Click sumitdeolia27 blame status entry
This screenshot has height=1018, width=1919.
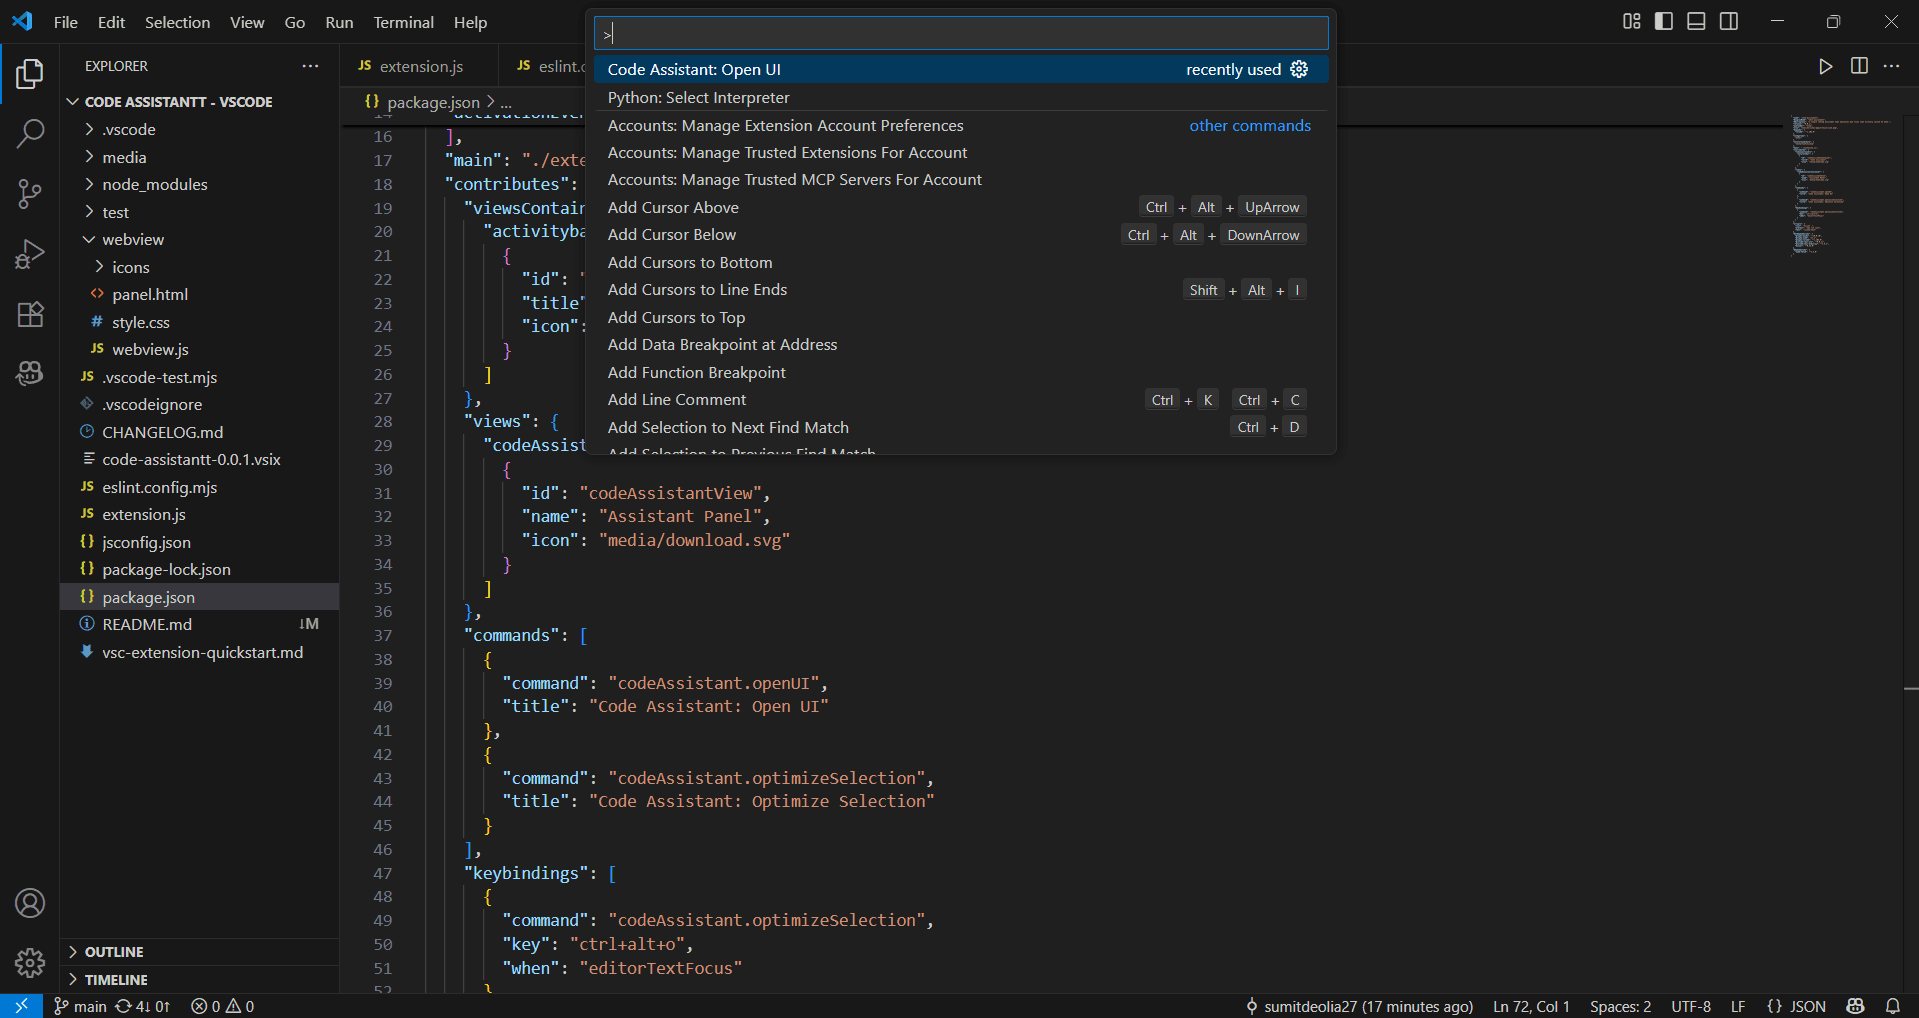[x=1359, y=1006]
